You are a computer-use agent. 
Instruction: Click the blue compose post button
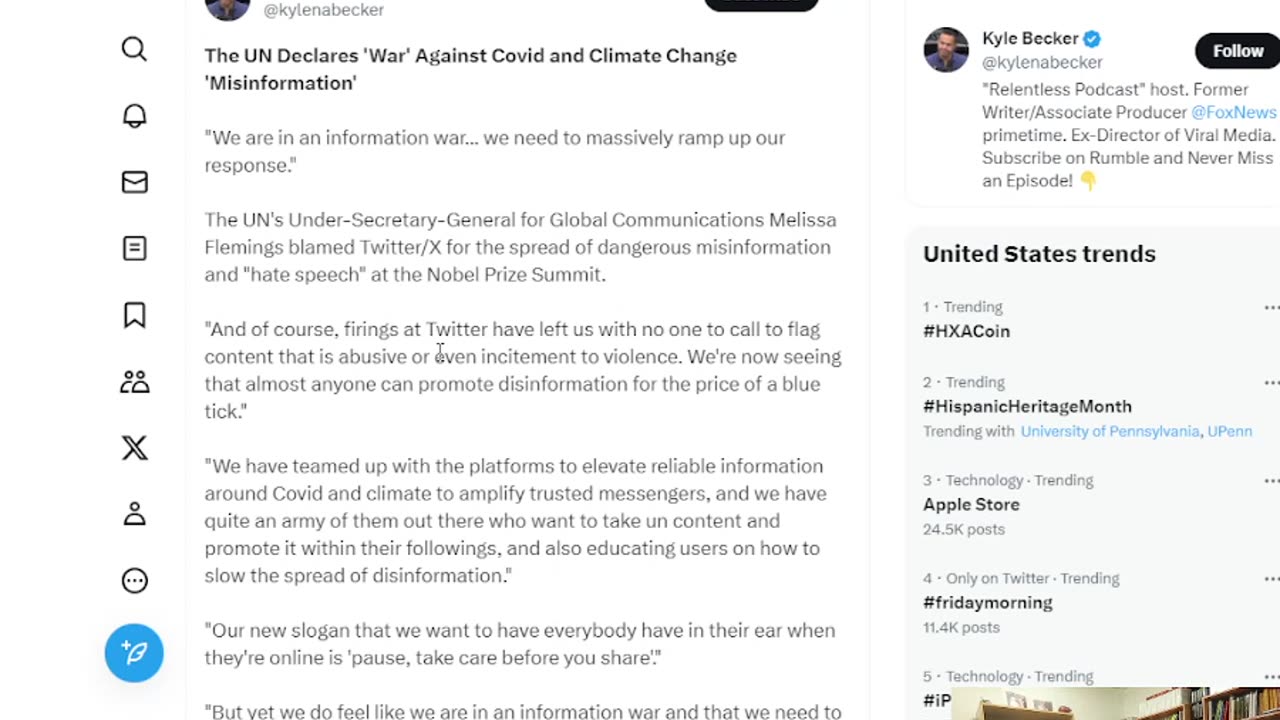134,653
